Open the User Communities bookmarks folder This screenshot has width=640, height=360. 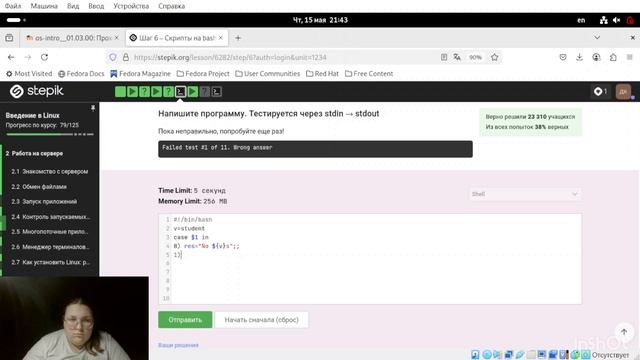[x=267, y=73]
